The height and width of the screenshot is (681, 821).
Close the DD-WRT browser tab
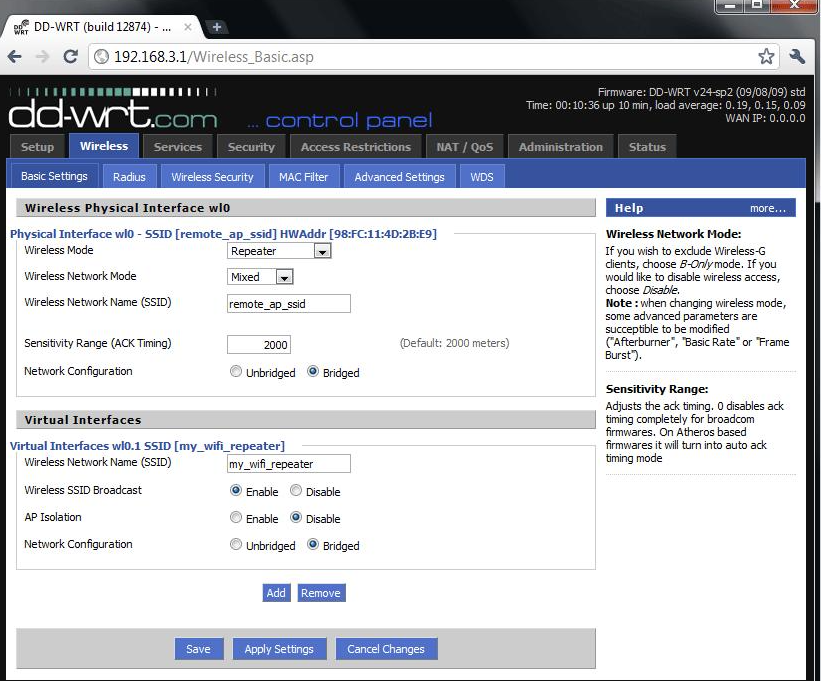point(187,27)
